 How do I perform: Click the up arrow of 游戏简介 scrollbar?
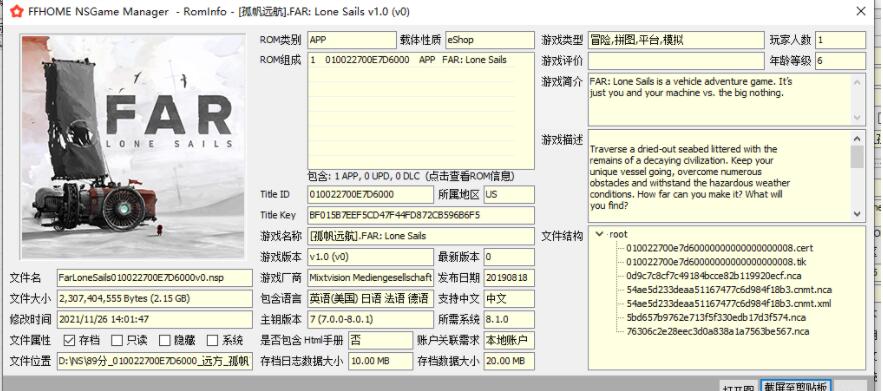pyautogui.click(x=857, y=82)
